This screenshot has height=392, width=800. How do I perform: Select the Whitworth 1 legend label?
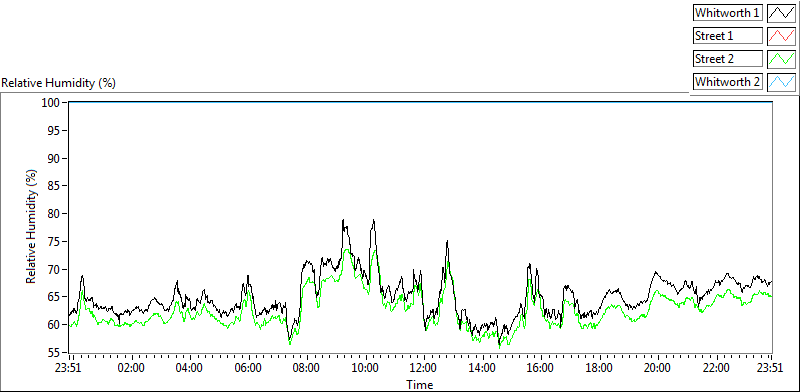[728, 13]
